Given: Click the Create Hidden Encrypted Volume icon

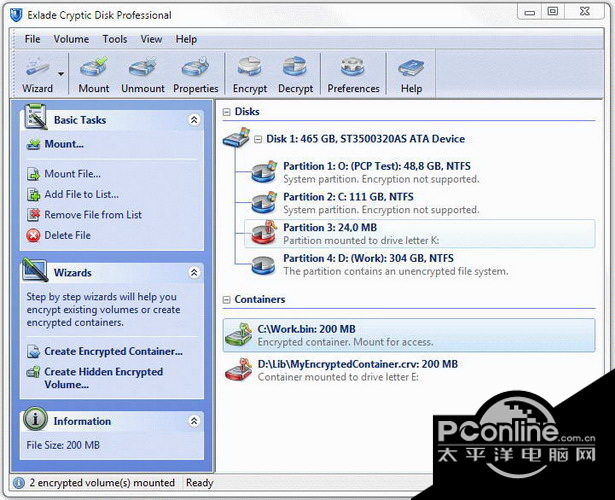Looking at the screenshot, I should pyautogui.click(x=33, y=372).
